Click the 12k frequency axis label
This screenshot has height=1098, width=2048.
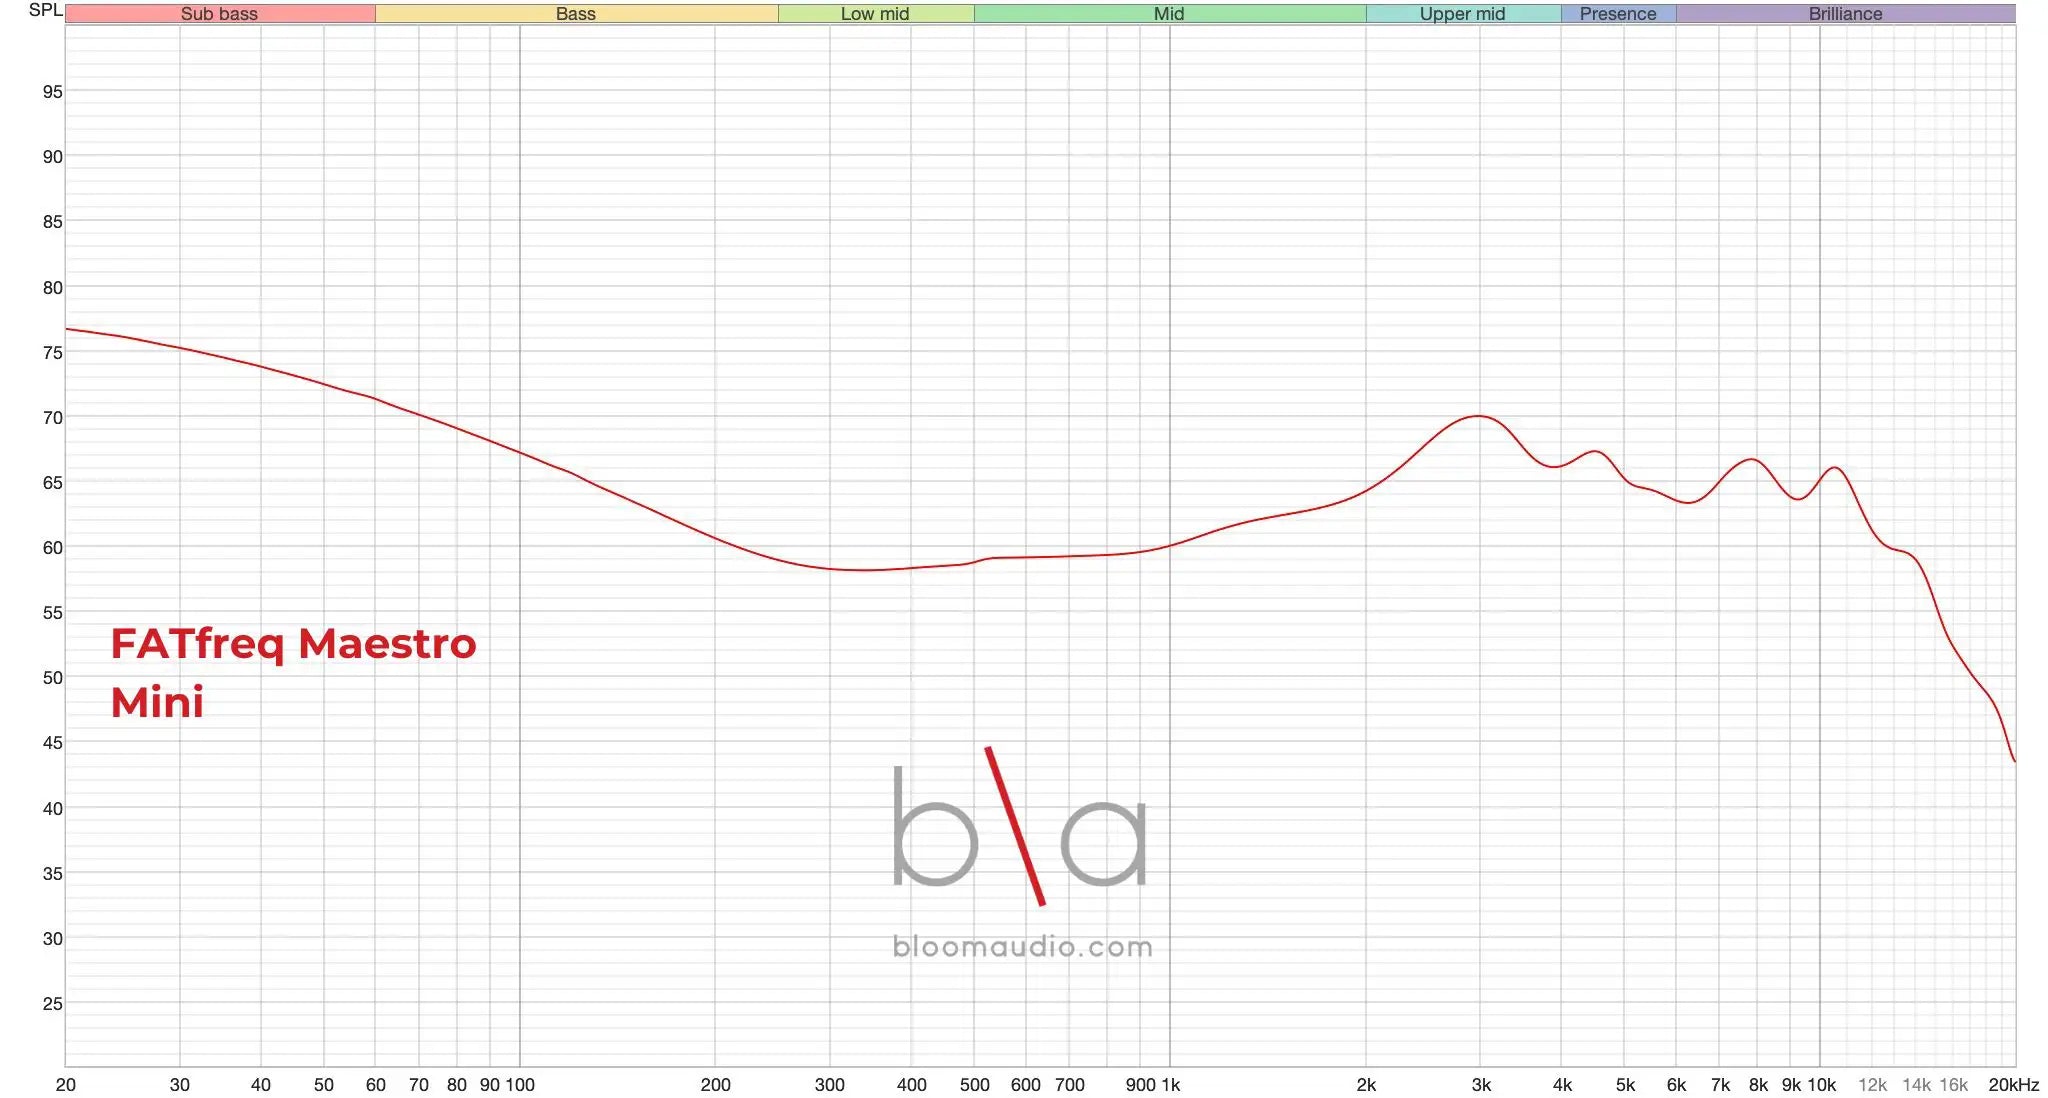[1872, 1085]
